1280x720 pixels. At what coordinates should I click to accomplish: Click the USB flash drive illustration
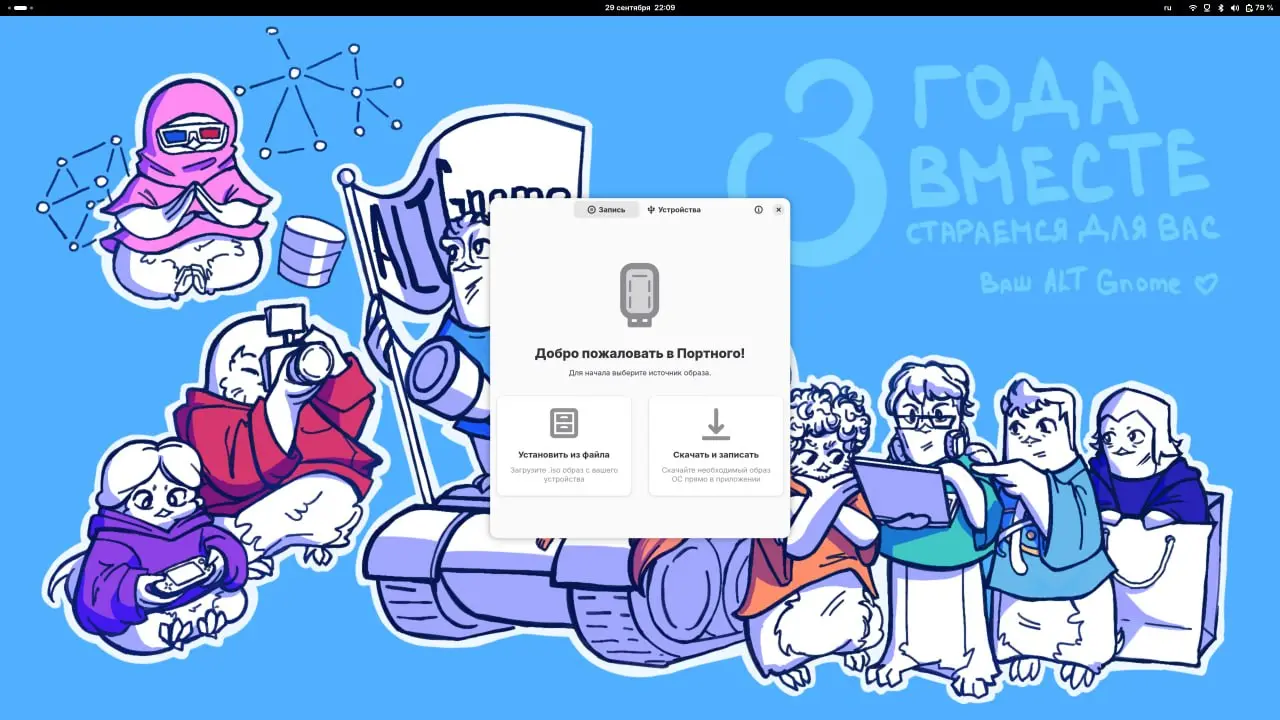pos(639,295)
